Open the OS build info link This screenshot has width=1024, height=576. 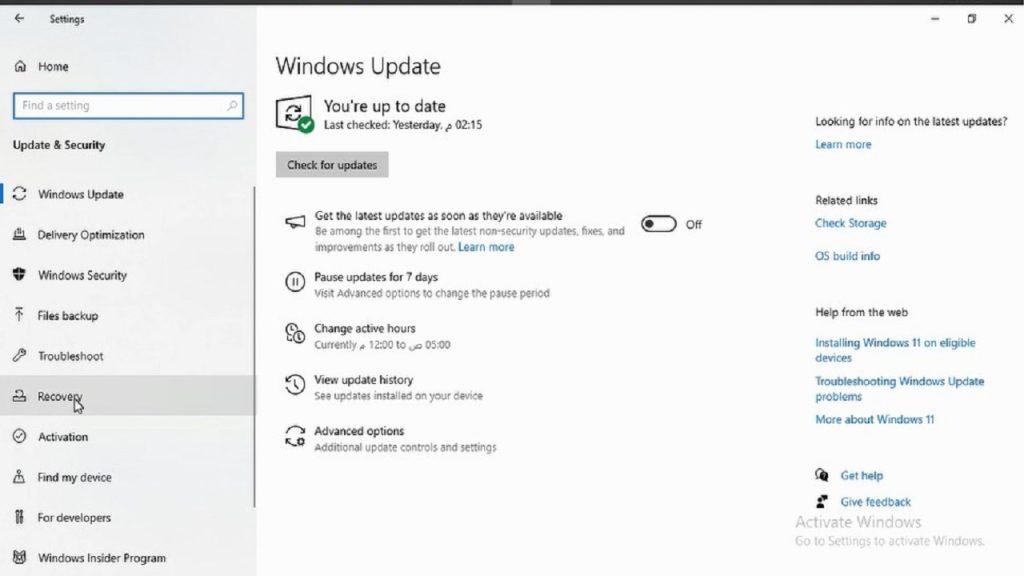pos(847,257)
